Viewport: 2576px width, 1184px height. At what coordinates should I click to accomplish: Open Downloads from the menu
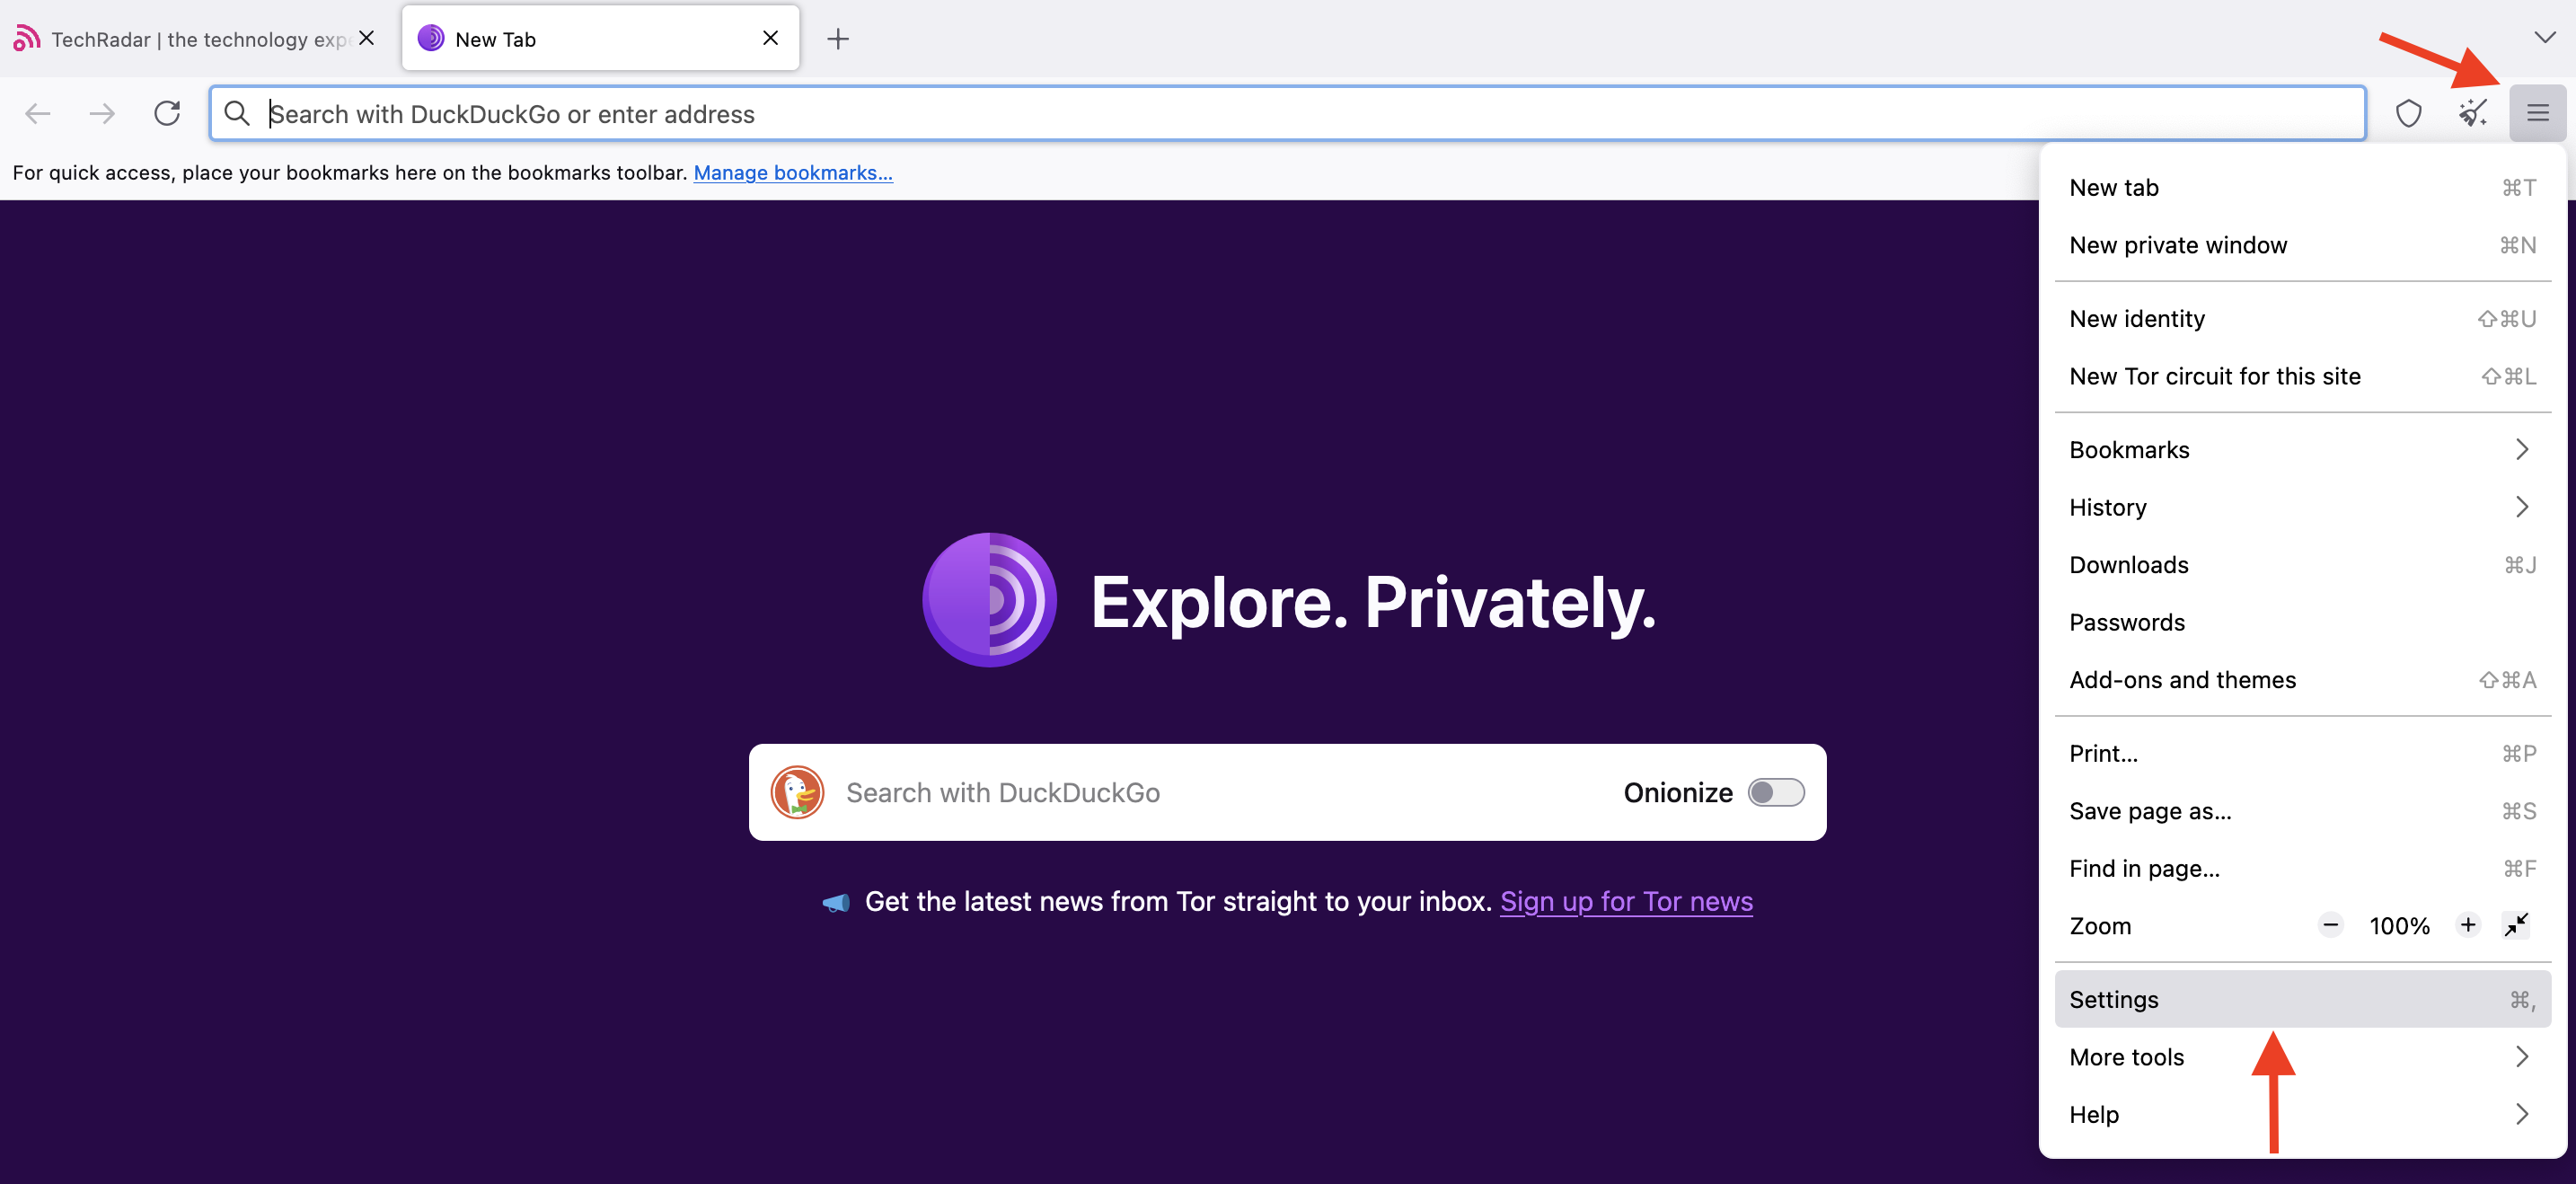click(2303, 565)
